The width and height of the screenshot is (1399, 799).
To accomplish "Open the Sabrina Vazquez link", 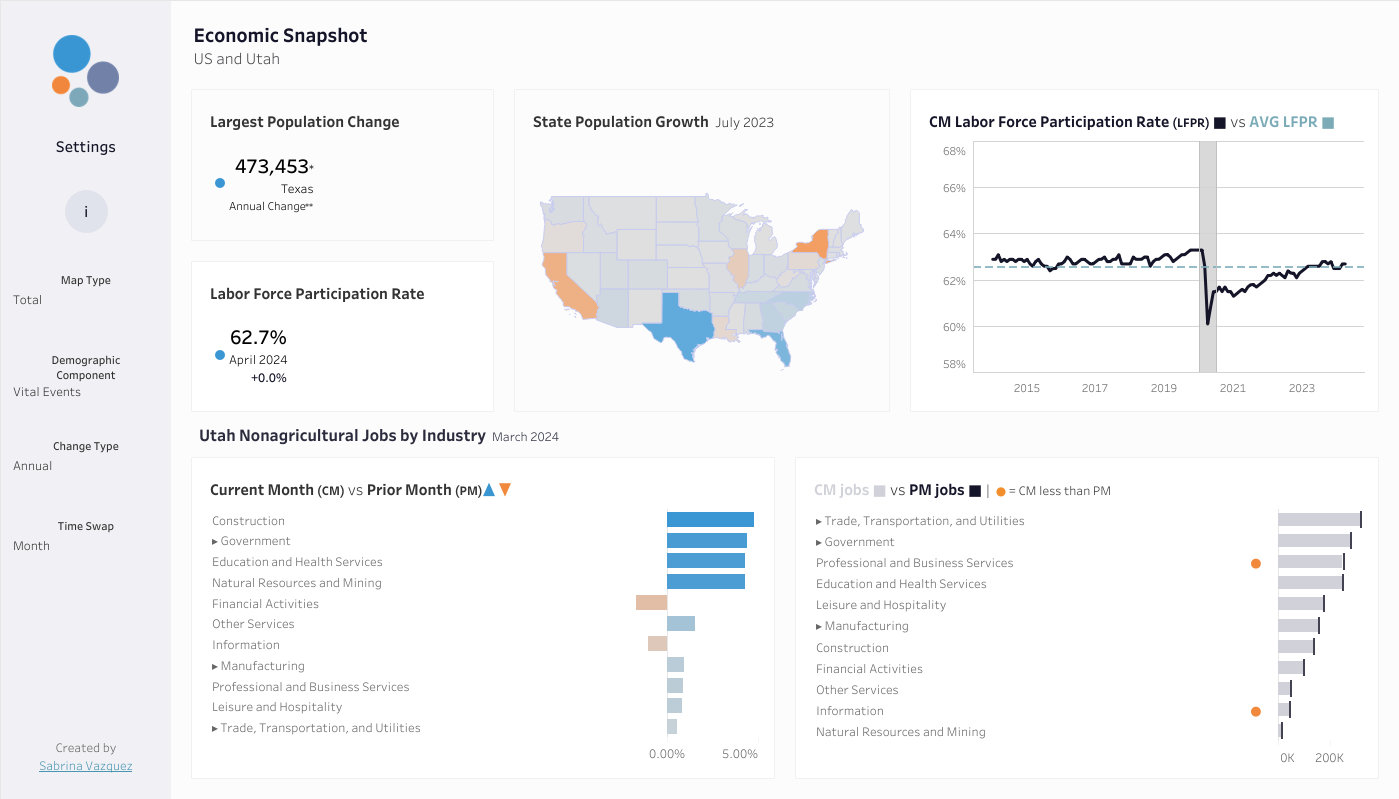I will 86,766.
